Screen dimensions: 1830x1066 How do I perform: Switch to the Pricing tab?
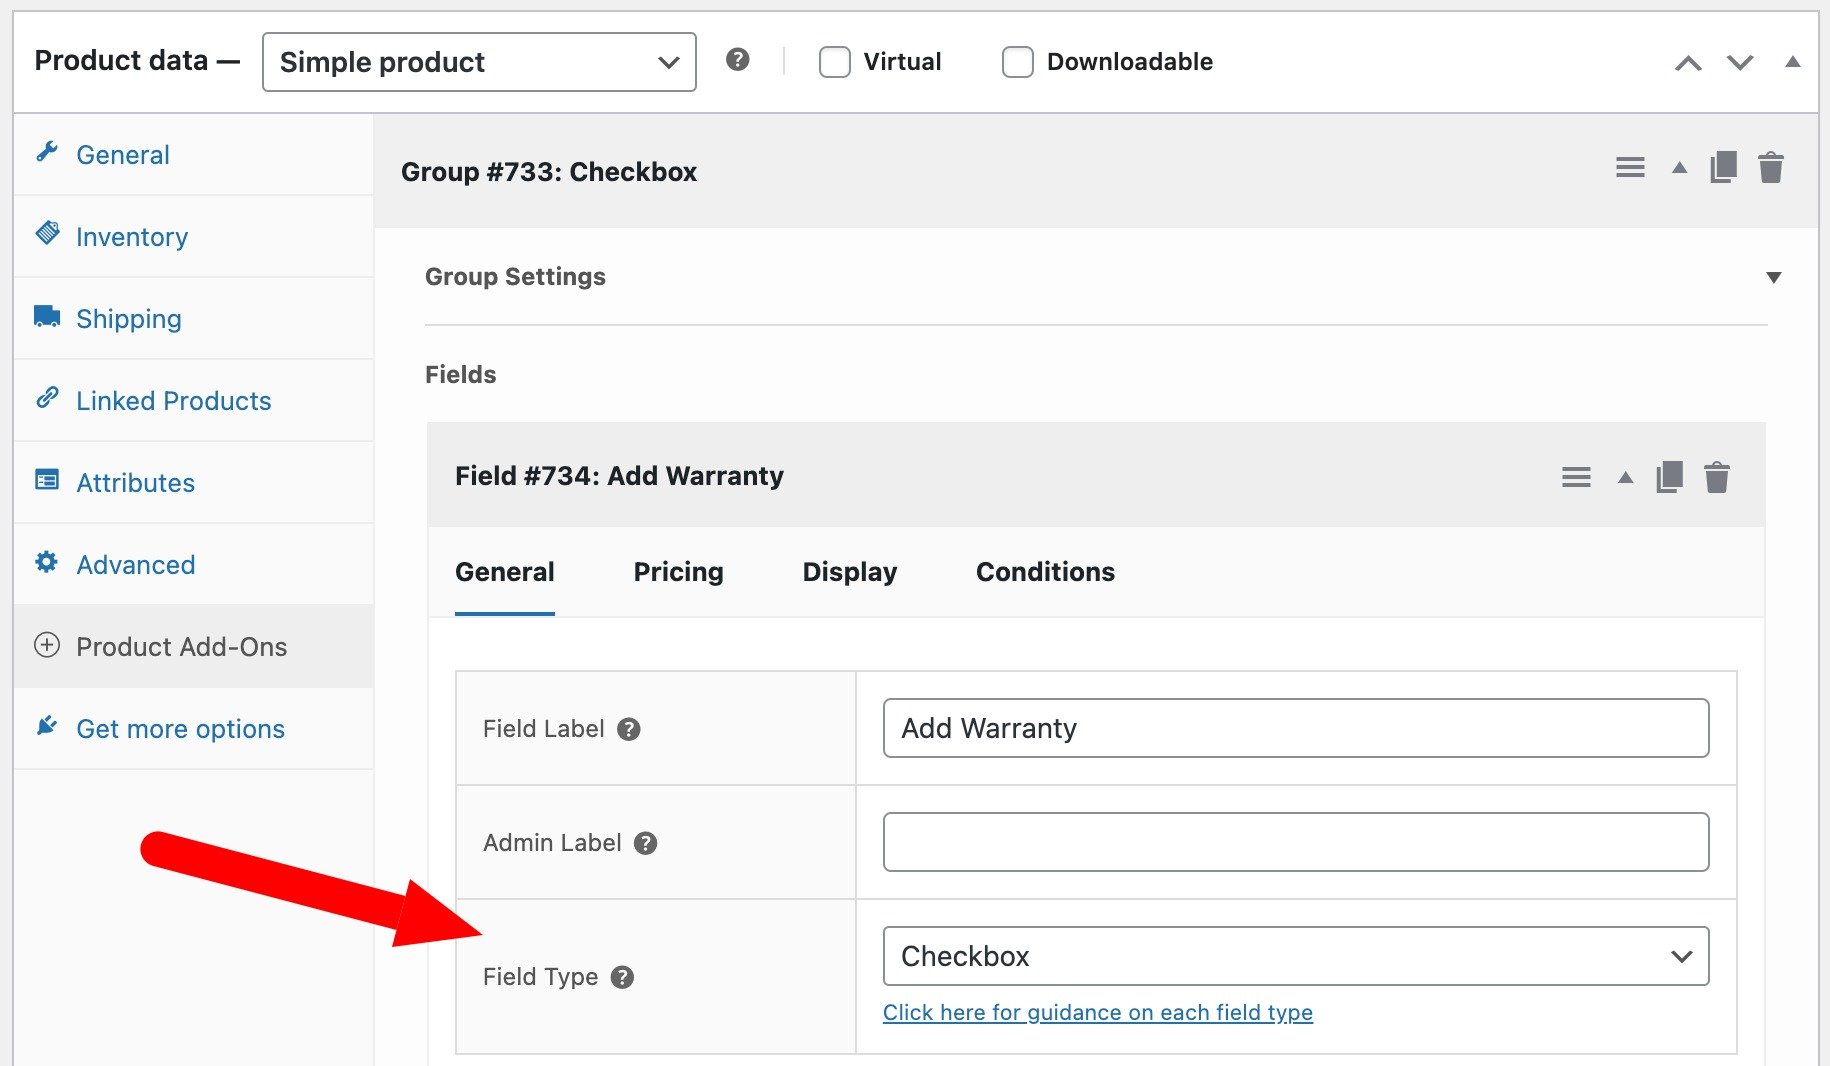tap(678, 572)
